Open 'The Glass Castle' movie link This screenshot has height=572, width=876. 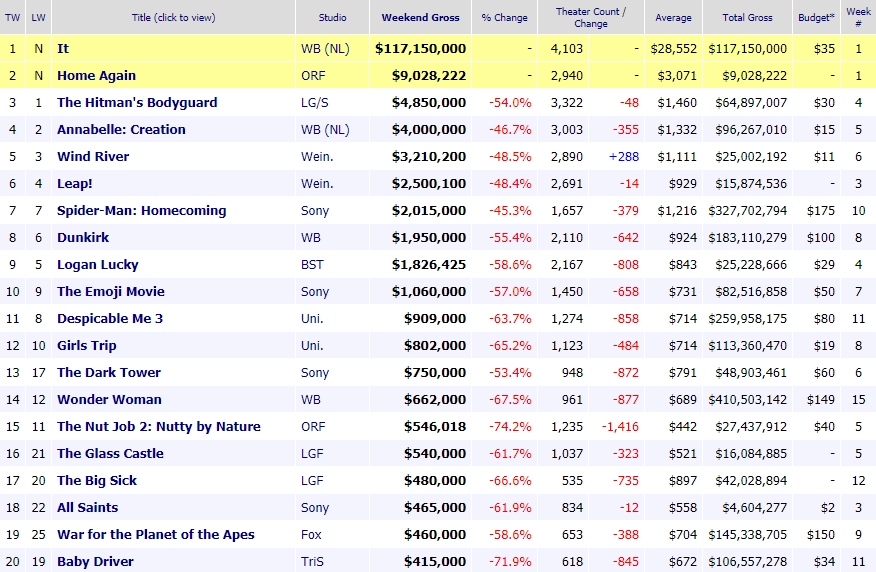point(110,454)
